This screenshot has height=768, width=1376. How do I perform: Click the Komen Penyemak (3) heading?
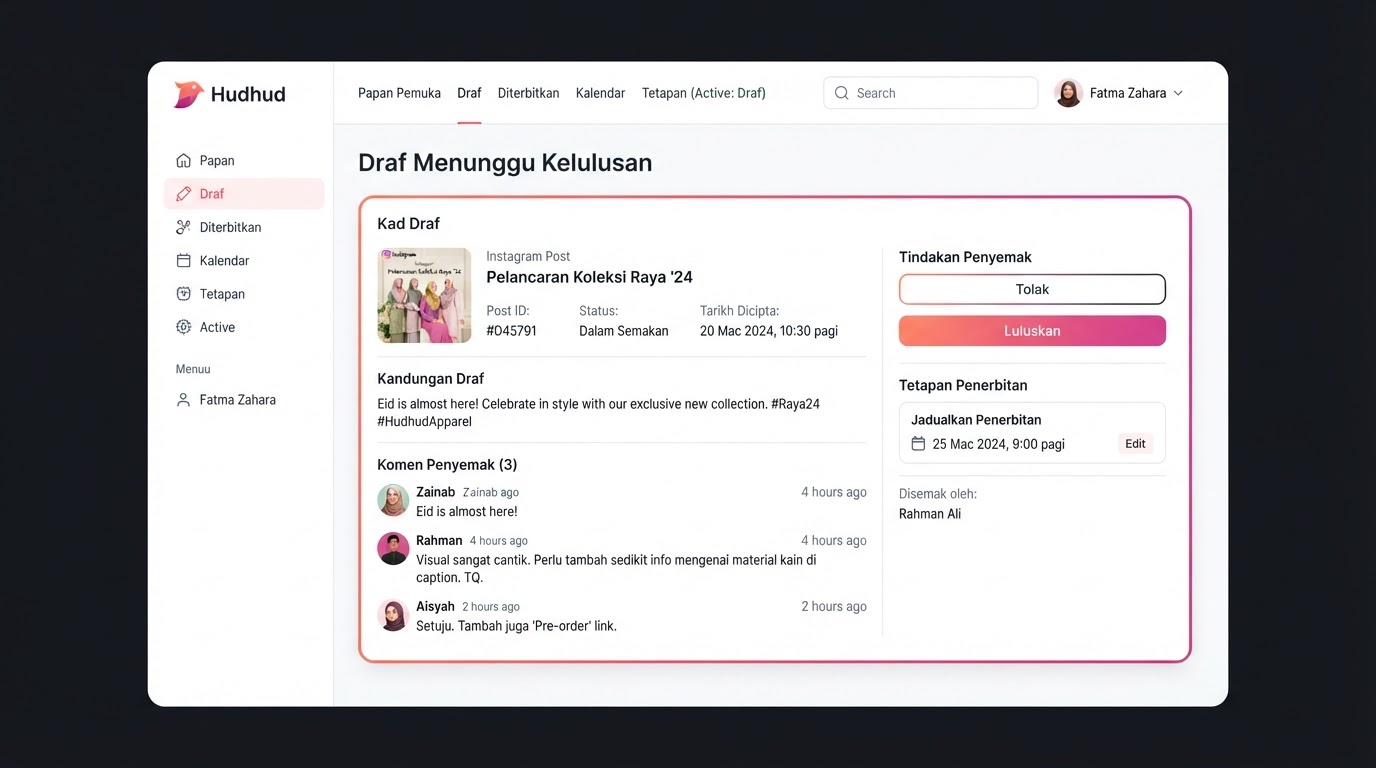pos(447,465)
